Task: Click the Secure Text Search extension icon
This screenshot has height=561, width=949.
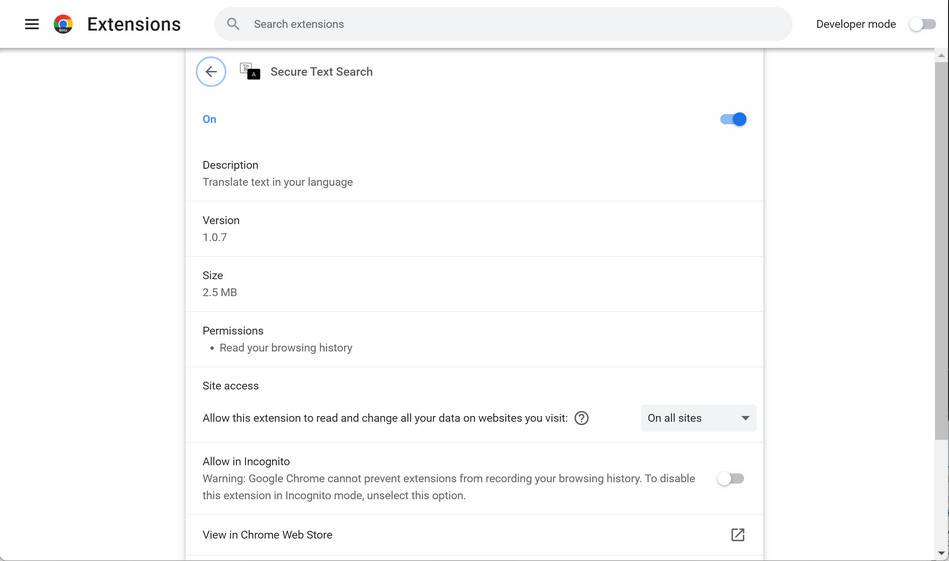Action: [x=250, y=71]
